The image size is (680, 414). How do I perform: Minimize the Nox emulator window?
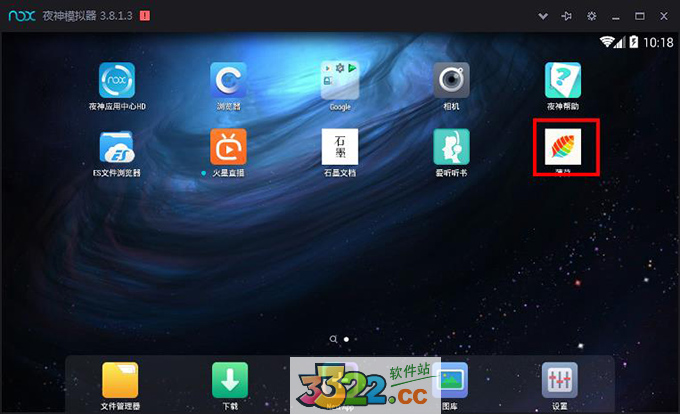[615, 17]
